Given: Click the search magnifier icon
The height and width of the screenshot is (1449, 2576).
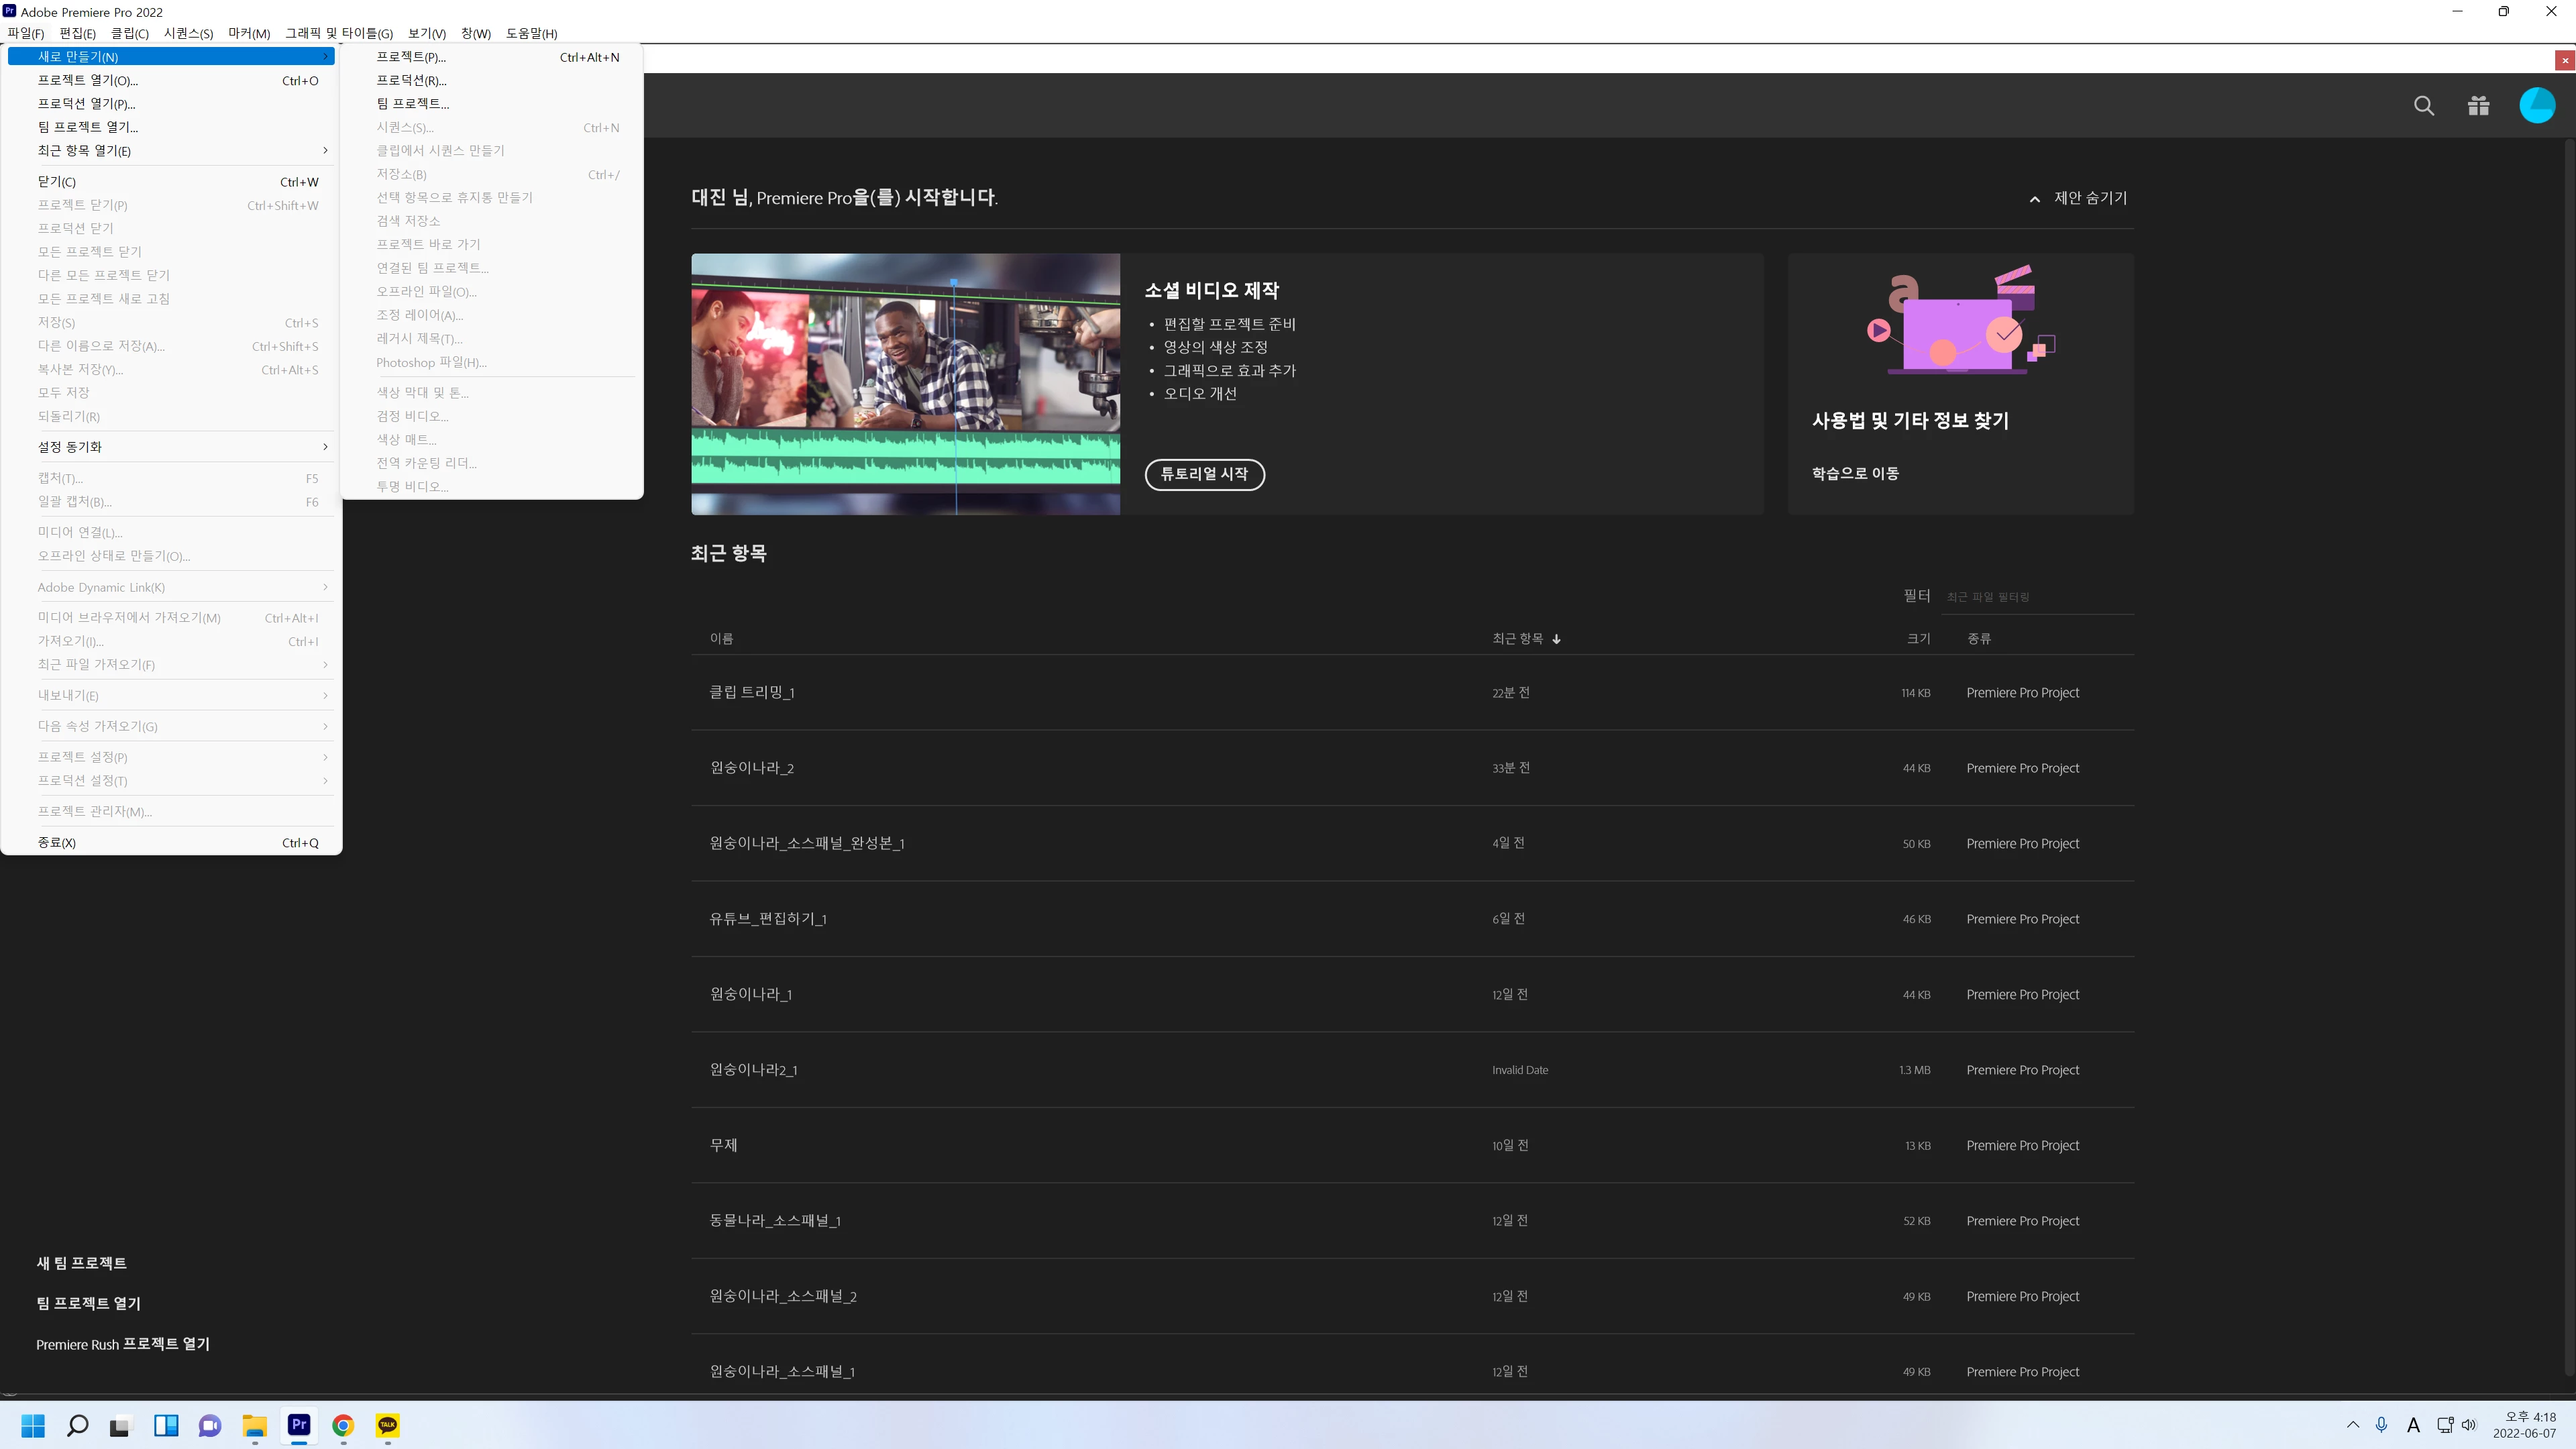Looking at the screenshot, I should 2423,106.
